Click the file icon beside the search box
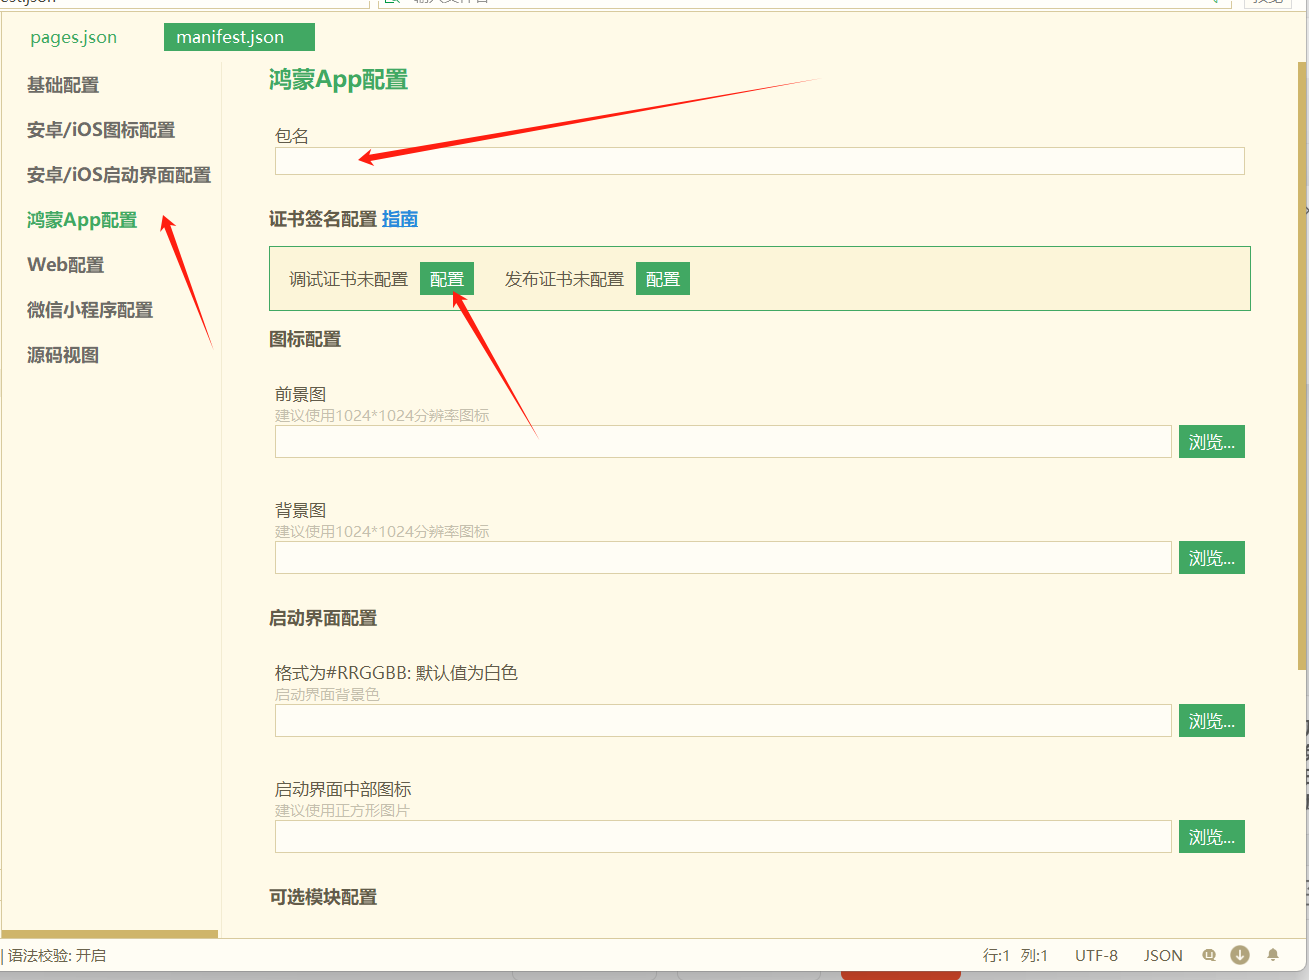1309x980 pixels. (x=390, y=3)
